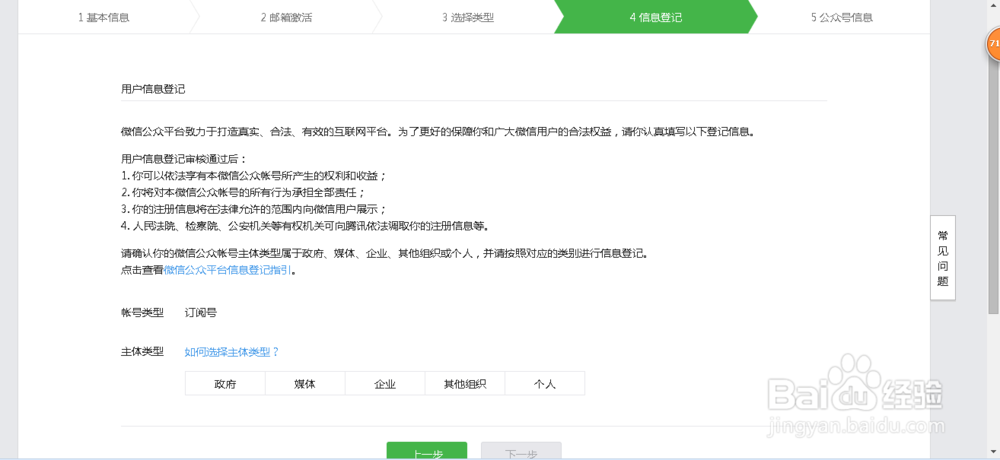Viewport: 1000px width, 460px height.
Task: Click the line starting with 4.人民法院
Action: click(x=305, y=226)
